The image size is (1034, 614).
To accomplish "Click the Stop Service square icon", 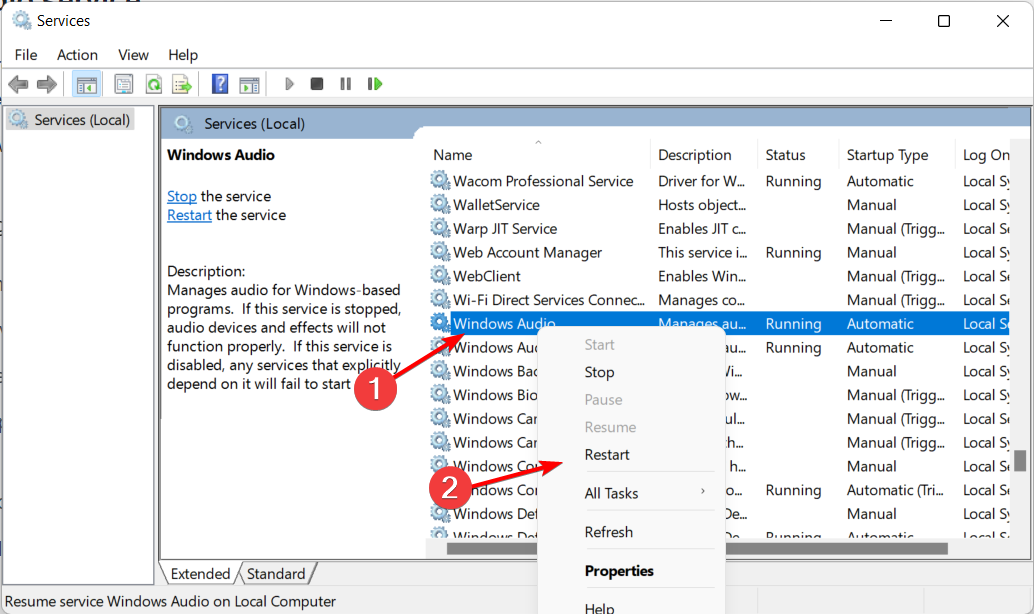I will pos(317,84).
